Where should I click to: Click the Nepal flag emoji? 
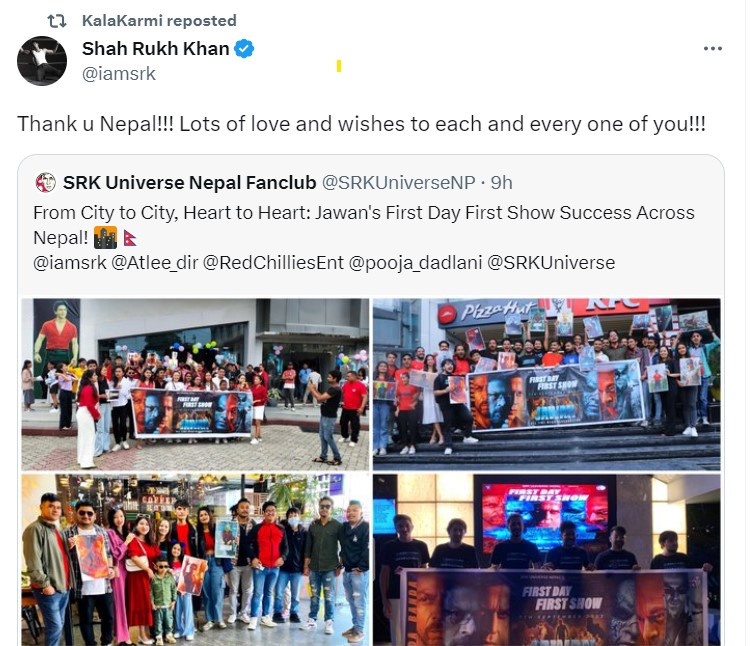[x=130, y=238]
